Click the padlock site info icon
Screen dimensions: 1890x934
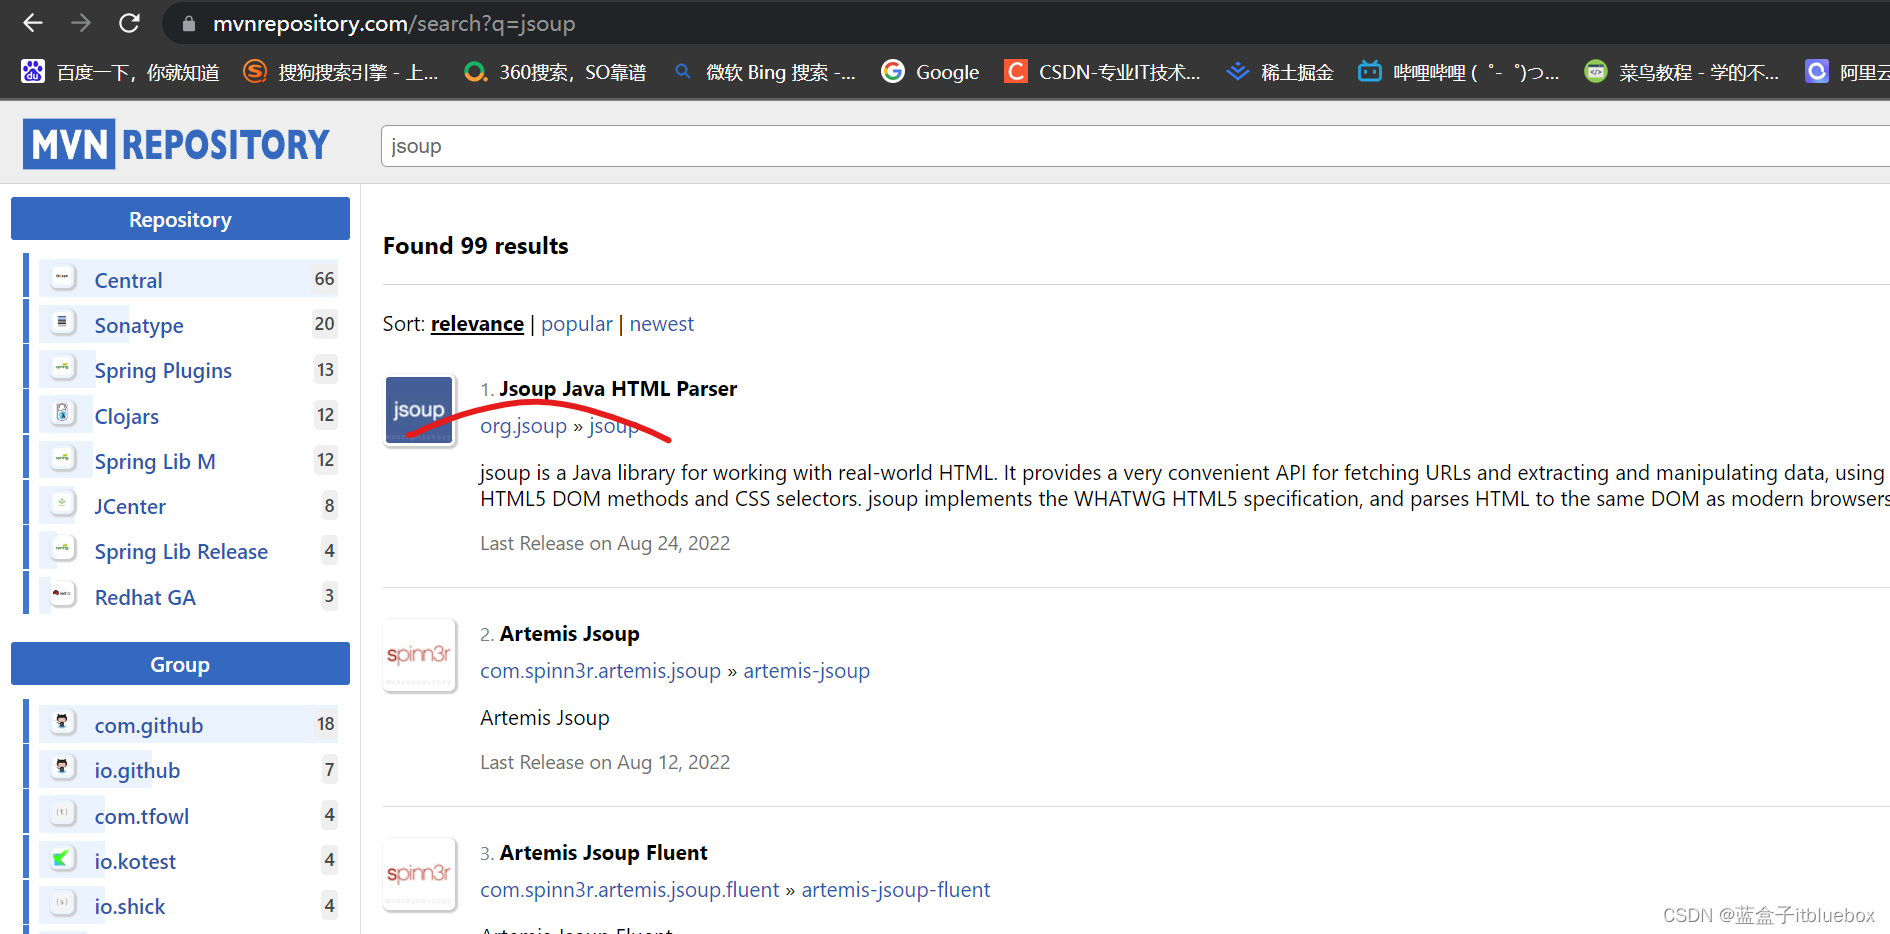[x=188, y=24]
